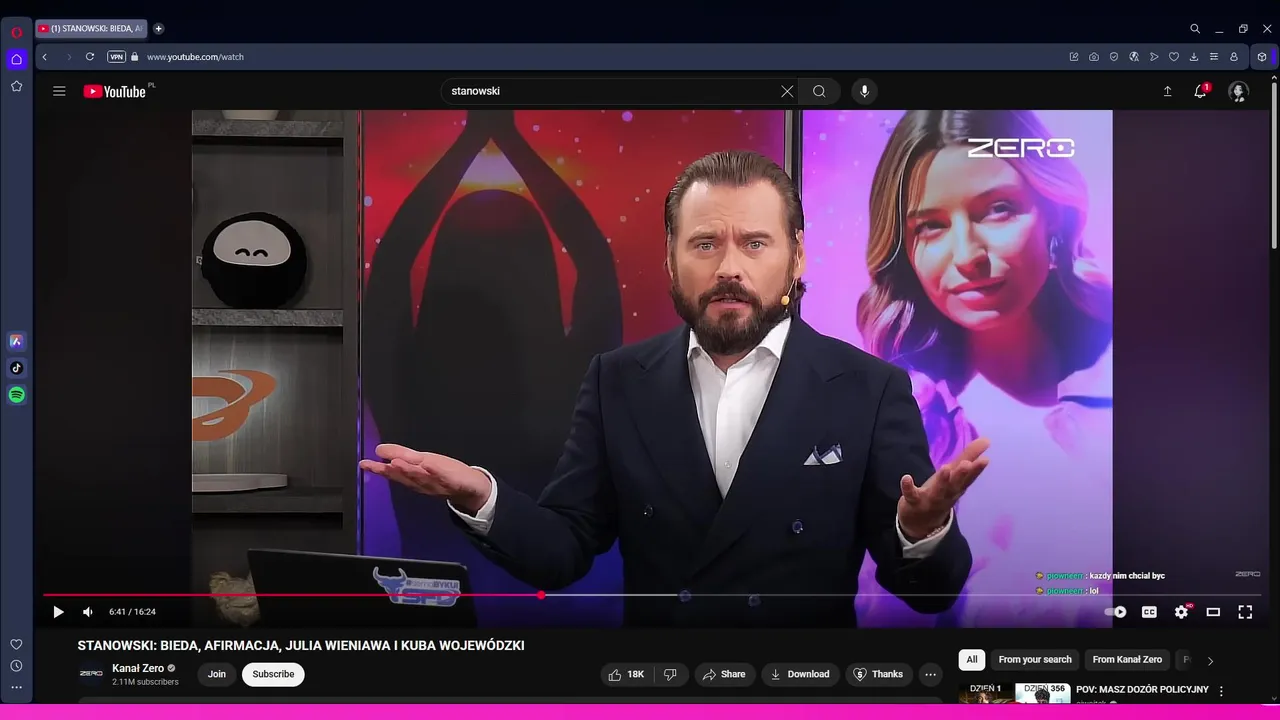The height and width of the screenshot is (720, 1280).
Task: Like the video (18K)
Action: click(x=626, y=674)
